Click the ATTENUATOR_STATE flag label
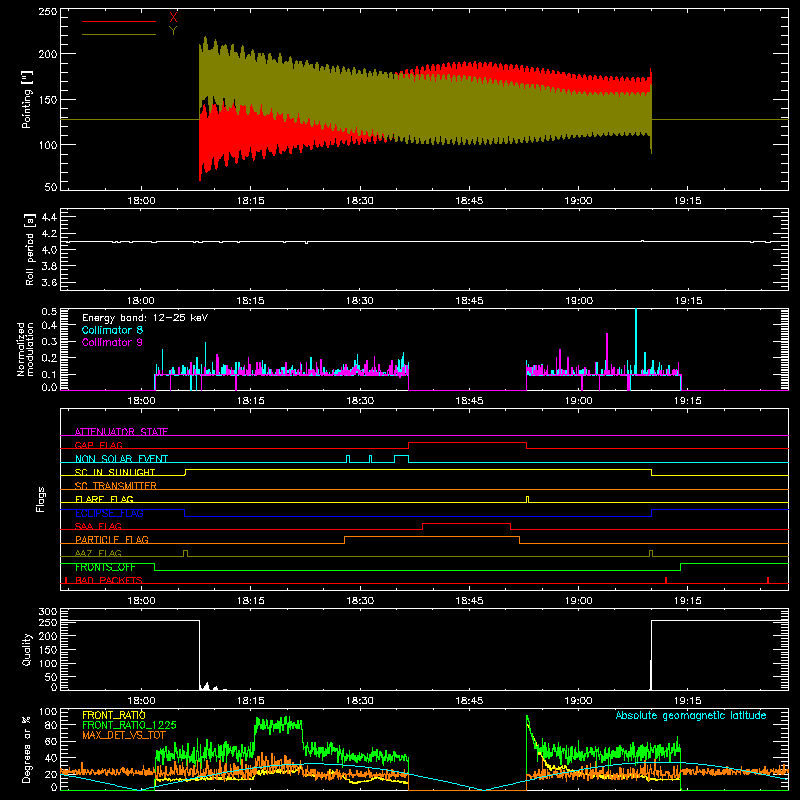This screenshot has height=800, width=800. coord(121,432)
